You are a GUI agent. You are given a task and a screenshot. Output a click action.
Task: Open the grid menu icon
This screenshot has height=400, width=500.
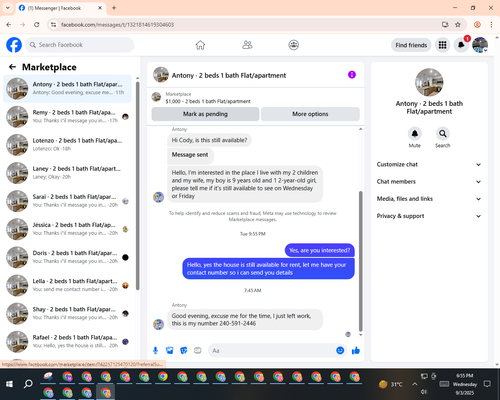442,45
